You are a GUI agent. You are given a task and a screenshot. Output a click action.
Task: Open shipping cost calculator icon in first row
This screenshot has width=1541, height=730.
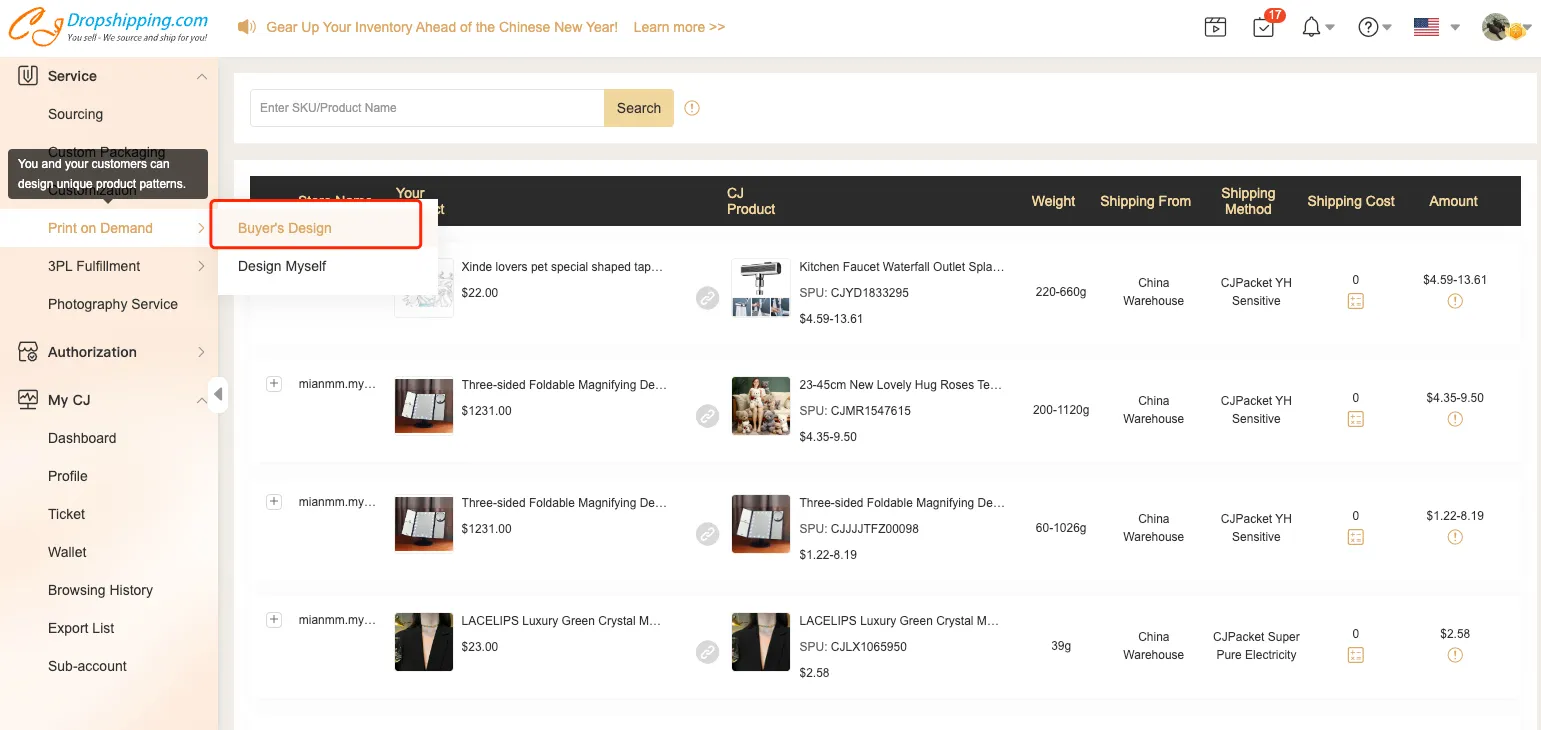1355,301
